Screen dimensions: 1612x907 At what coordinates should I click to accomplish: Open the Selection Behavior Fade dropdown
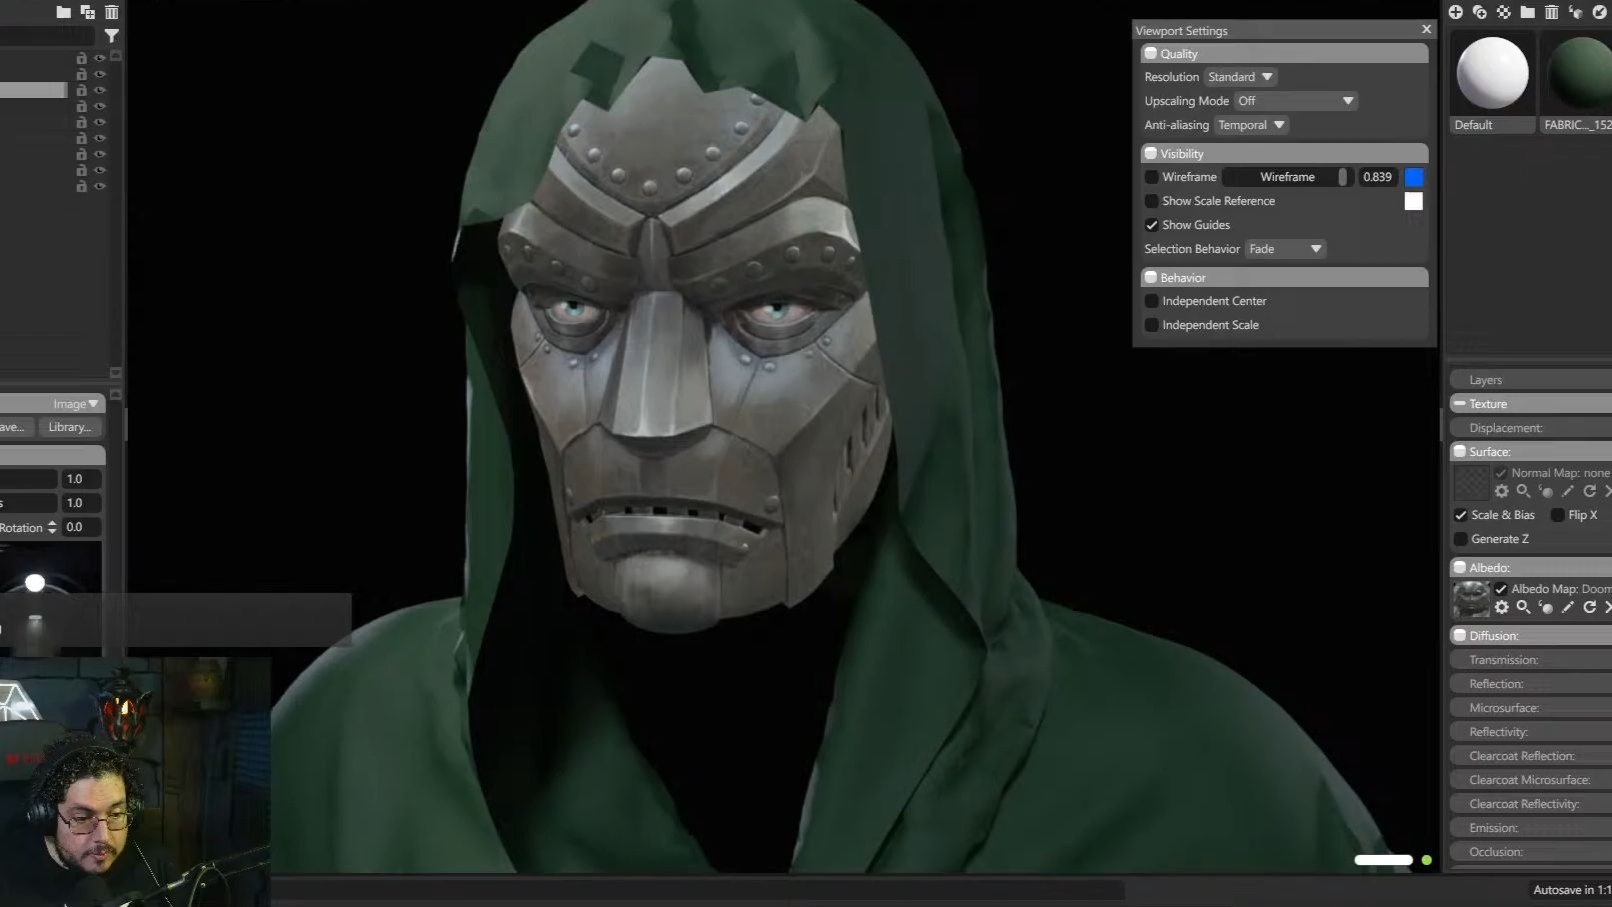1285,249
